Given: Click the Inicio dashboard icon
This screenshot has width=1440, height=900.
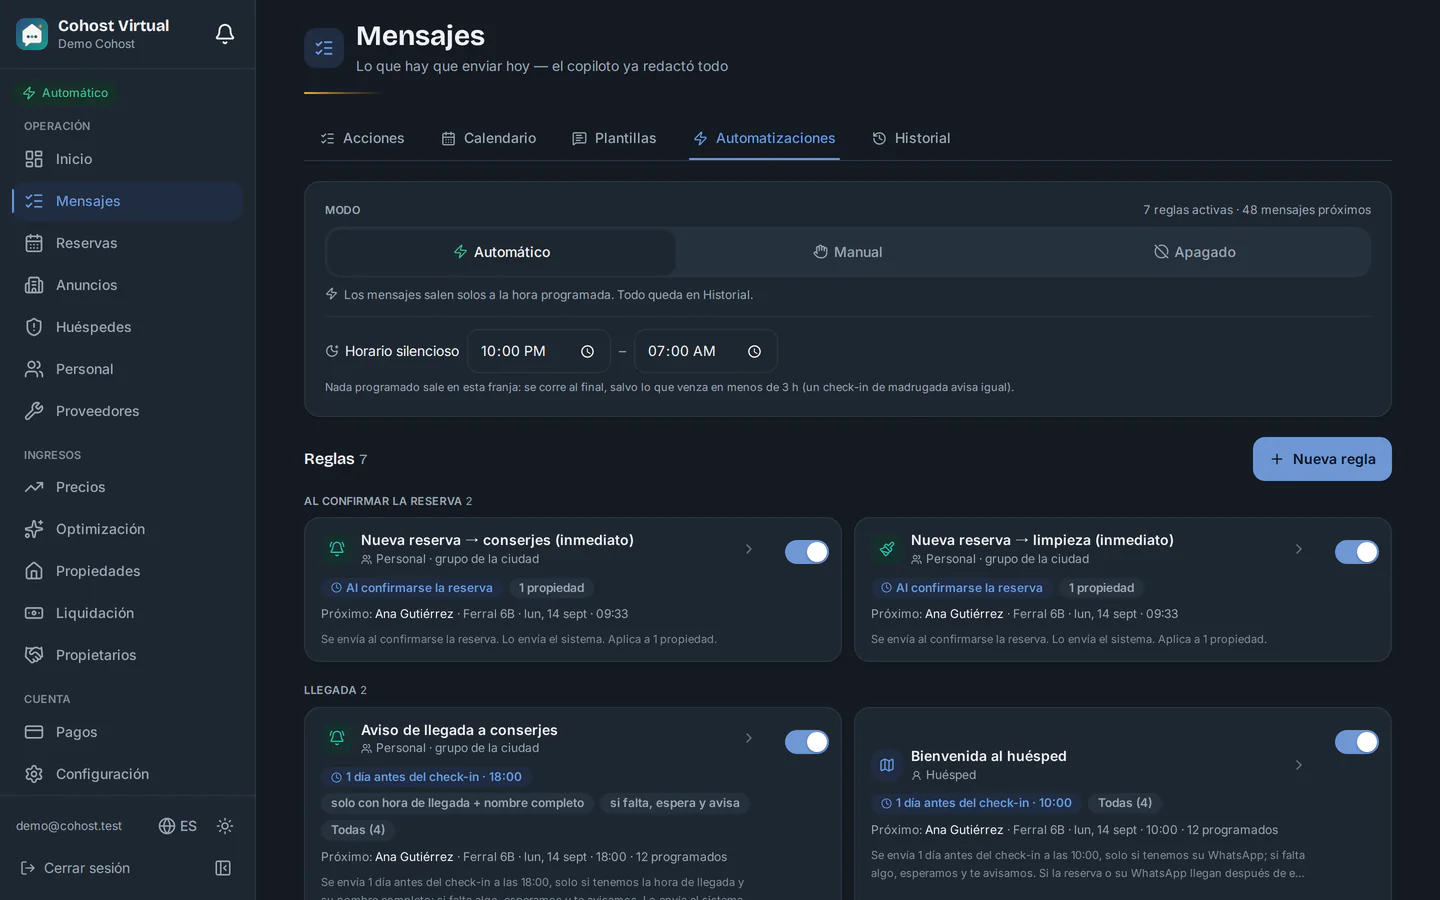Looking at the screenshot, I should [34, 159].
